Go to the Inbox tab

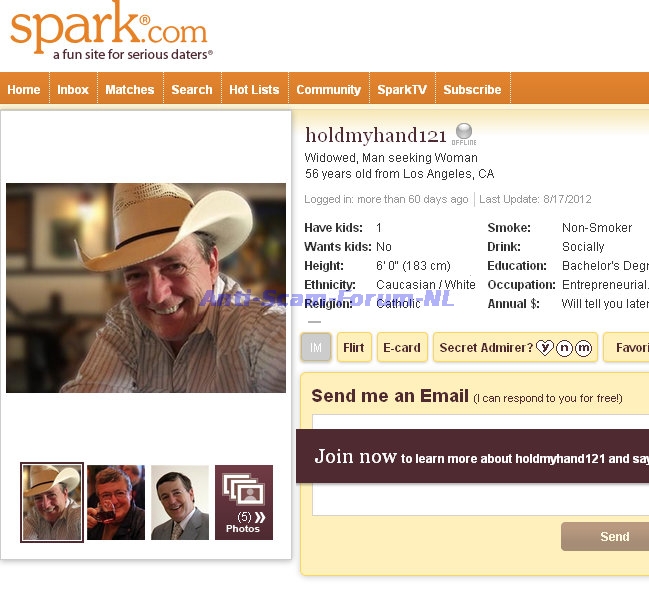click(x=73, y=89)
